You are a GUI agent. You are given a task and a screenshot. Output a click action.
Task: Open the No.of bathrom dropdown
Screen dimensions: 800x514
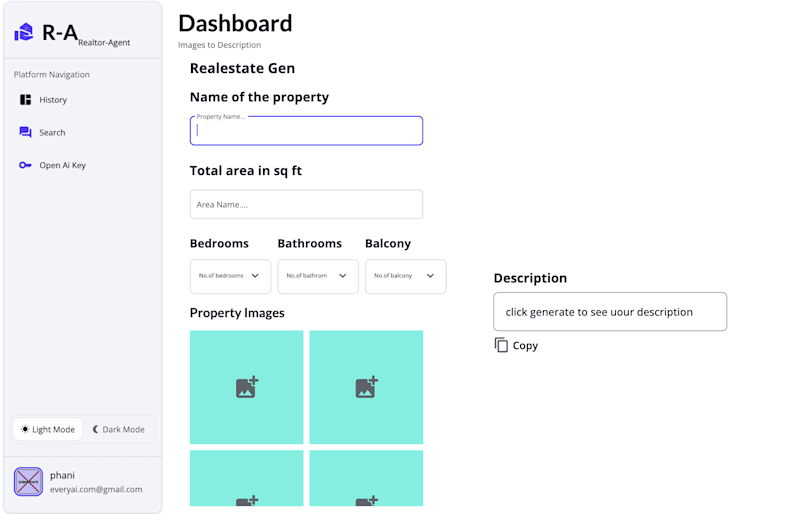[x=318, y=276]
